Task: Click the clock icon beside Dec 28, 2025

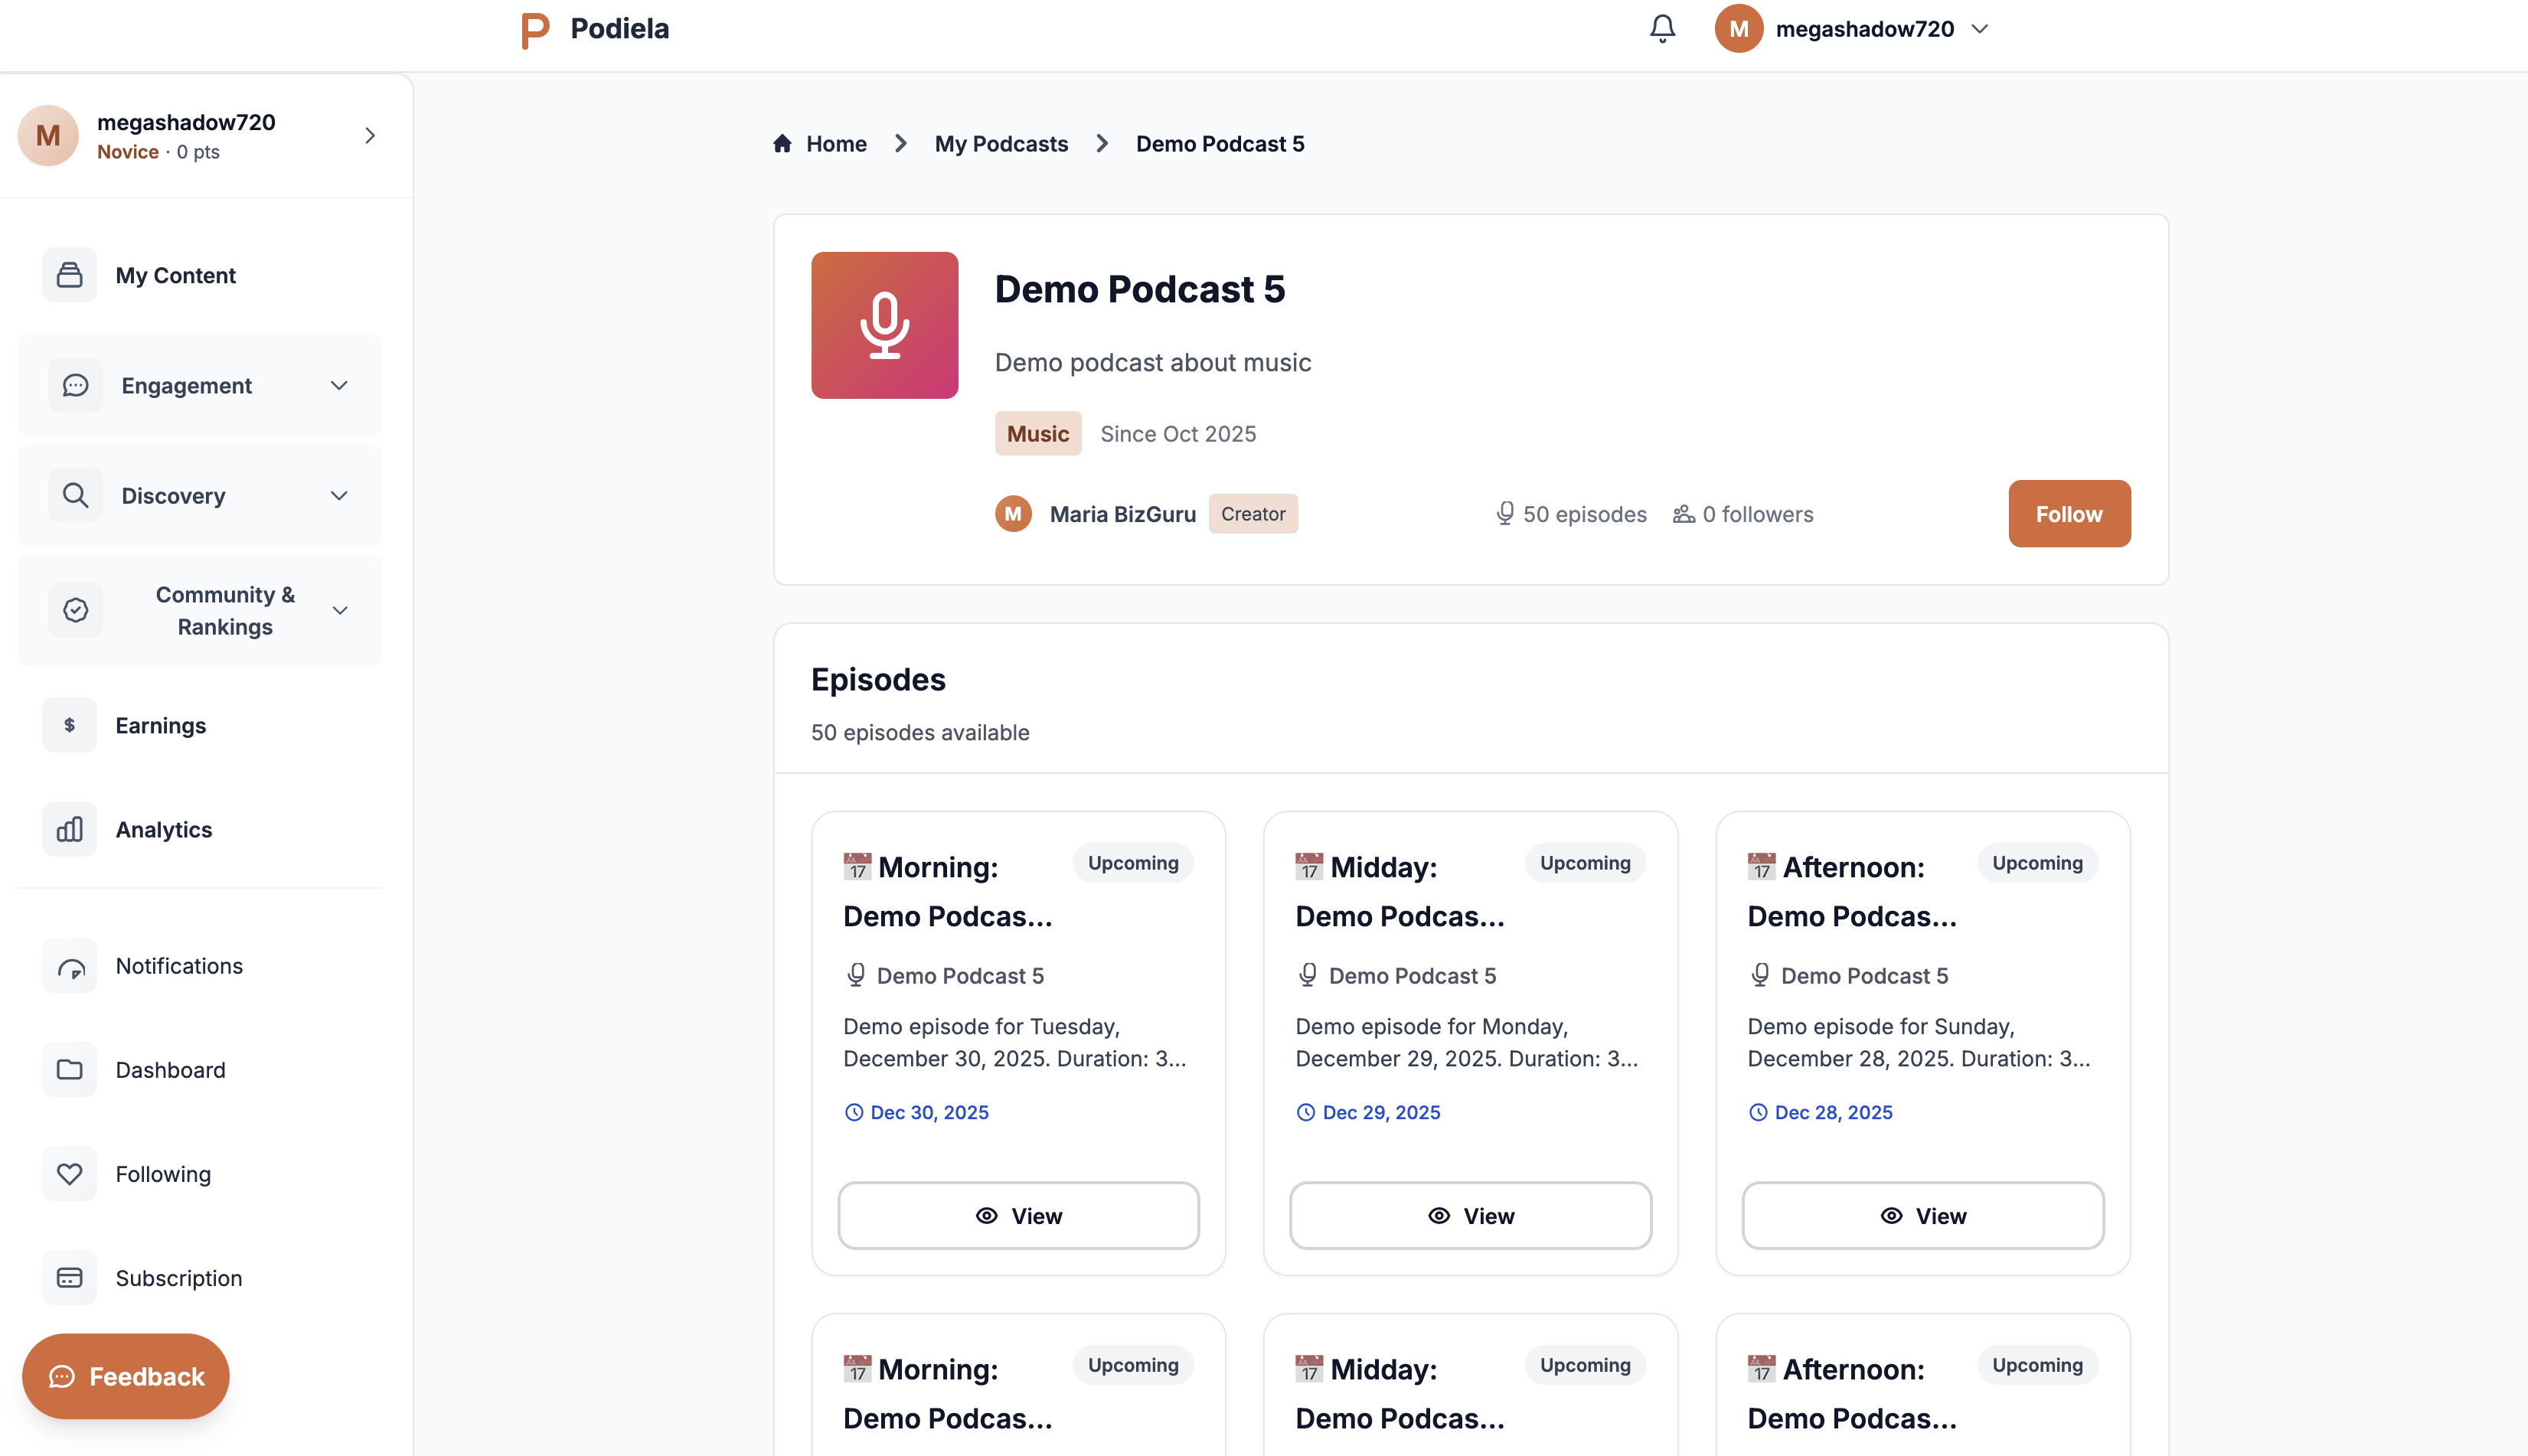Action: tap(1757, 1112)
